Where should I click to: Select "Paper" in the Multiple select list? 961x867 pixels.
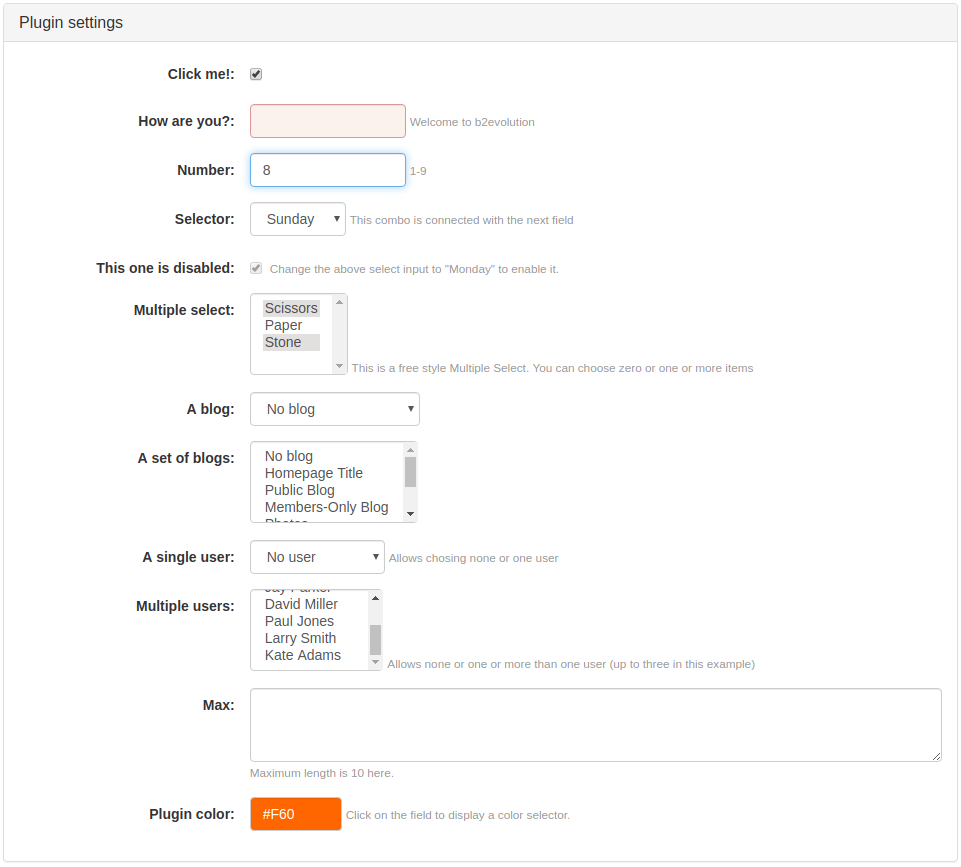pyautogui.click(x=283, y=324)
